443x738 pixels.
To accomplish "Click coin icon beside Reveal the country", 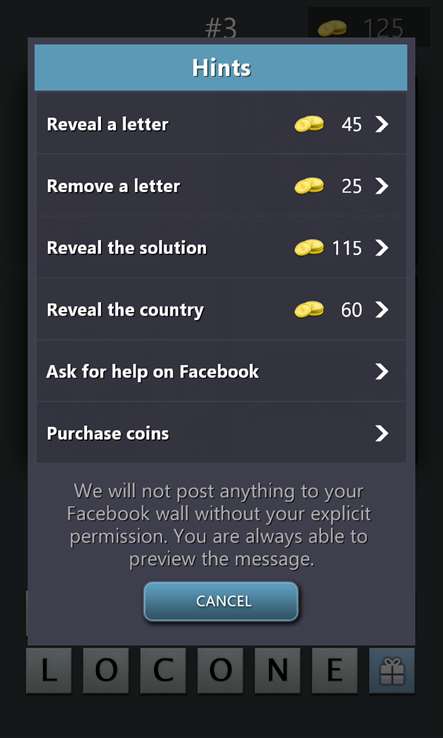I will point(309,310).
